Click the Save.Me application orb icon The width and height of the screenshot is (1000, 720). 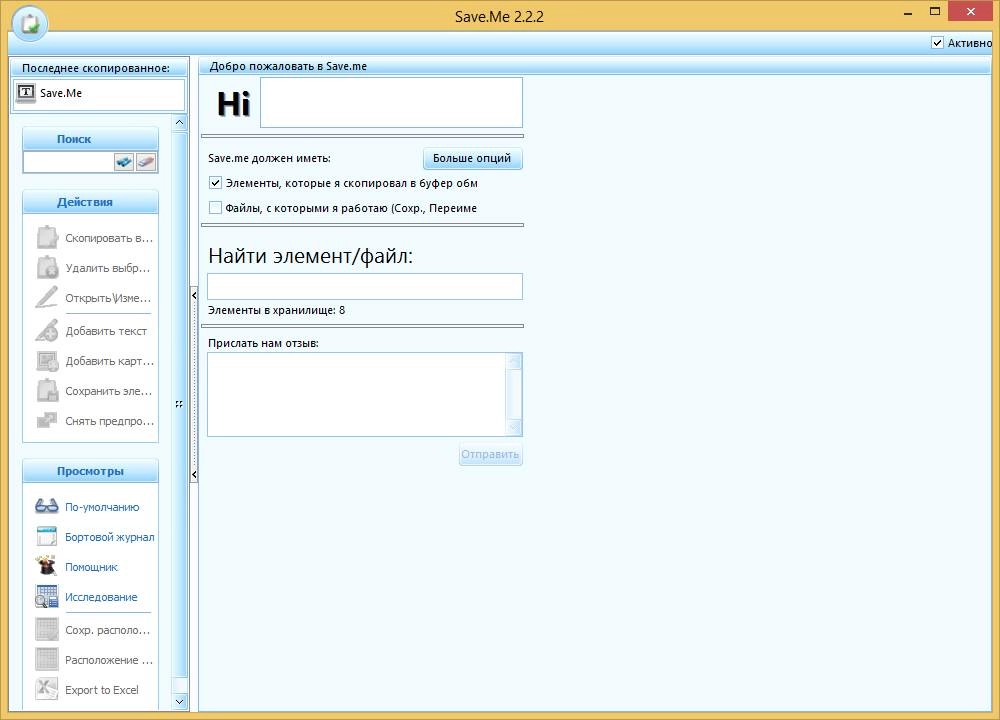(29, 24)
